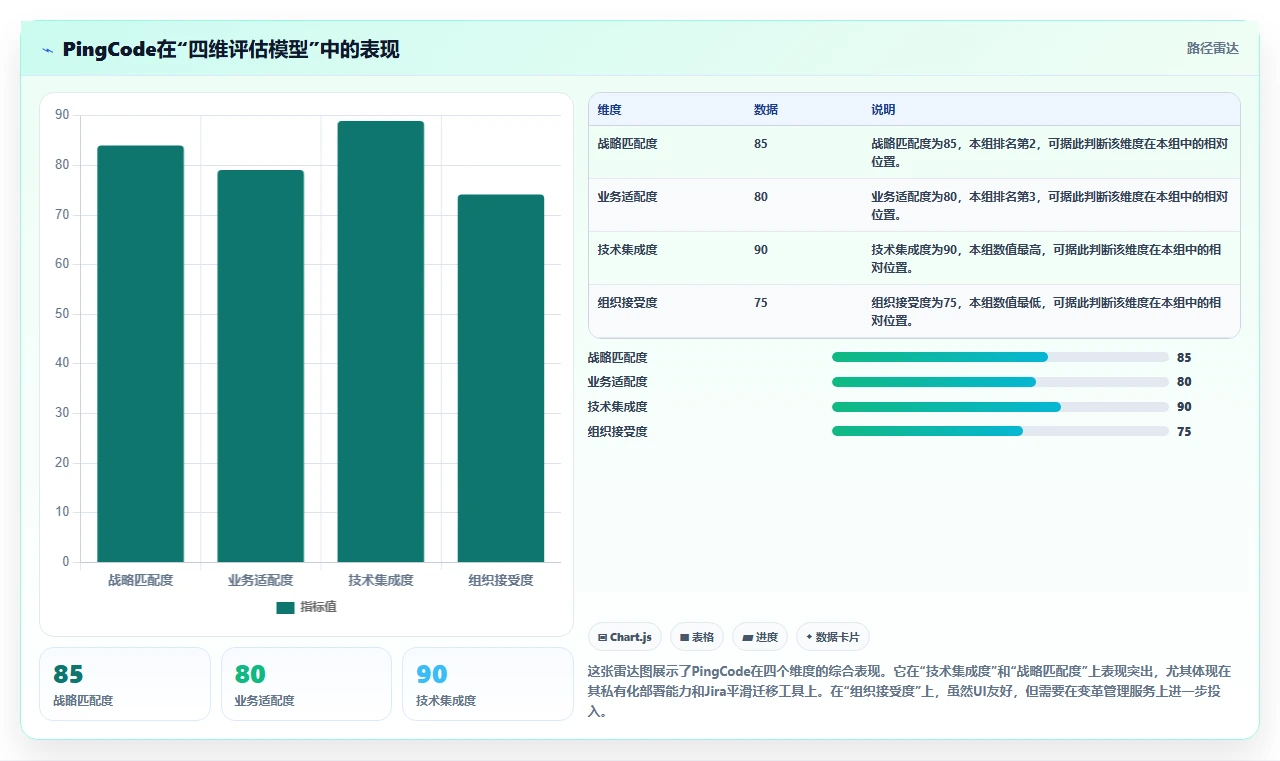Click y-axis tick label 50
Viewport: 1280px width, 761px height.
coord(62,314)
